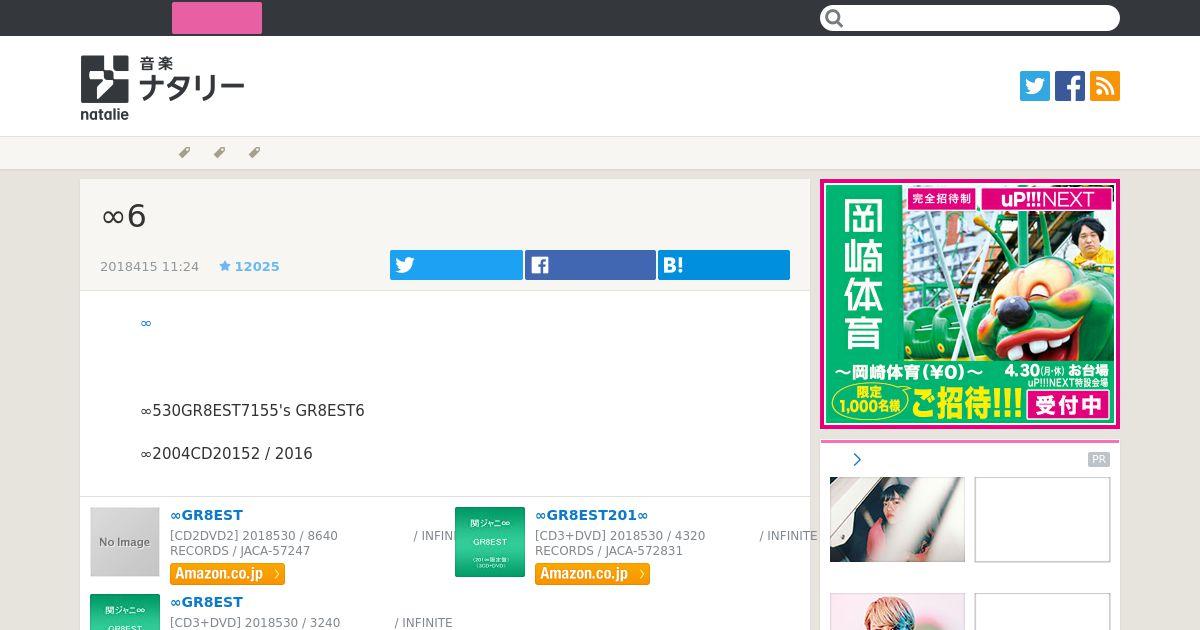Click Amazon.co.jp button under JACA-57247
The height and width of the screenshot is (630, 1200).
pyautogui.click(x=227, y=574)
